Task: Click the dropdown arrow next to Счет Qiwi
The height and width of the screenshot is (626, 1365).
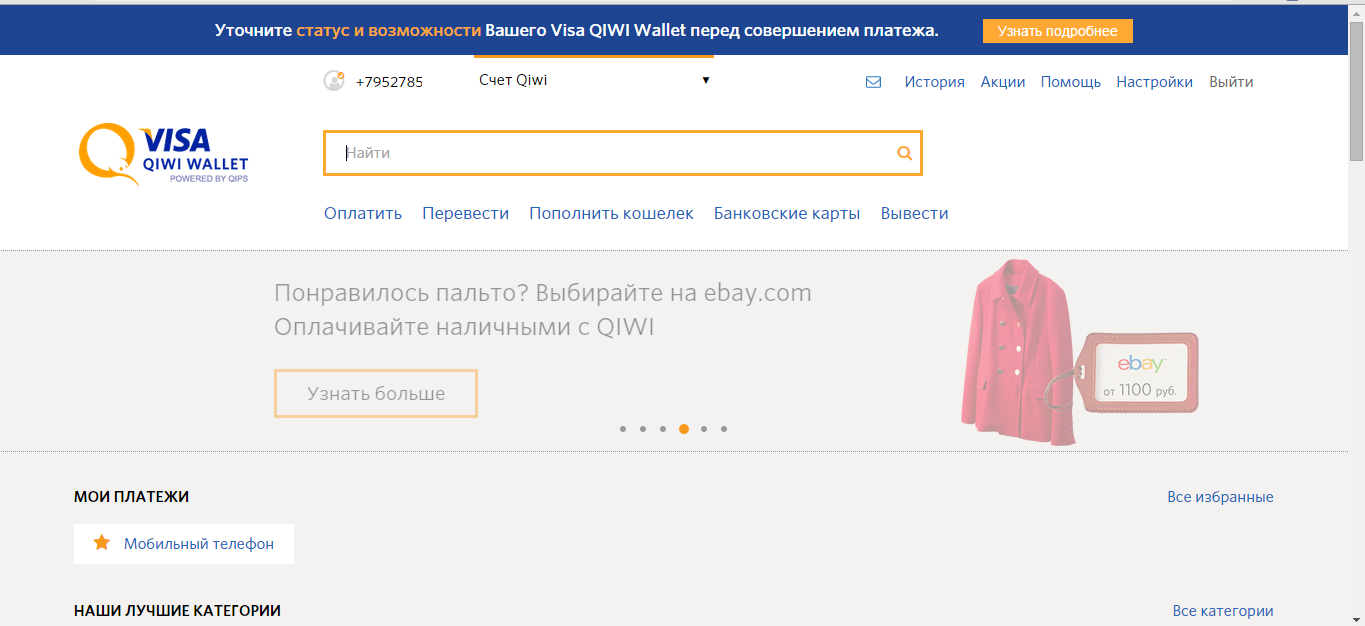Action: 705,80
